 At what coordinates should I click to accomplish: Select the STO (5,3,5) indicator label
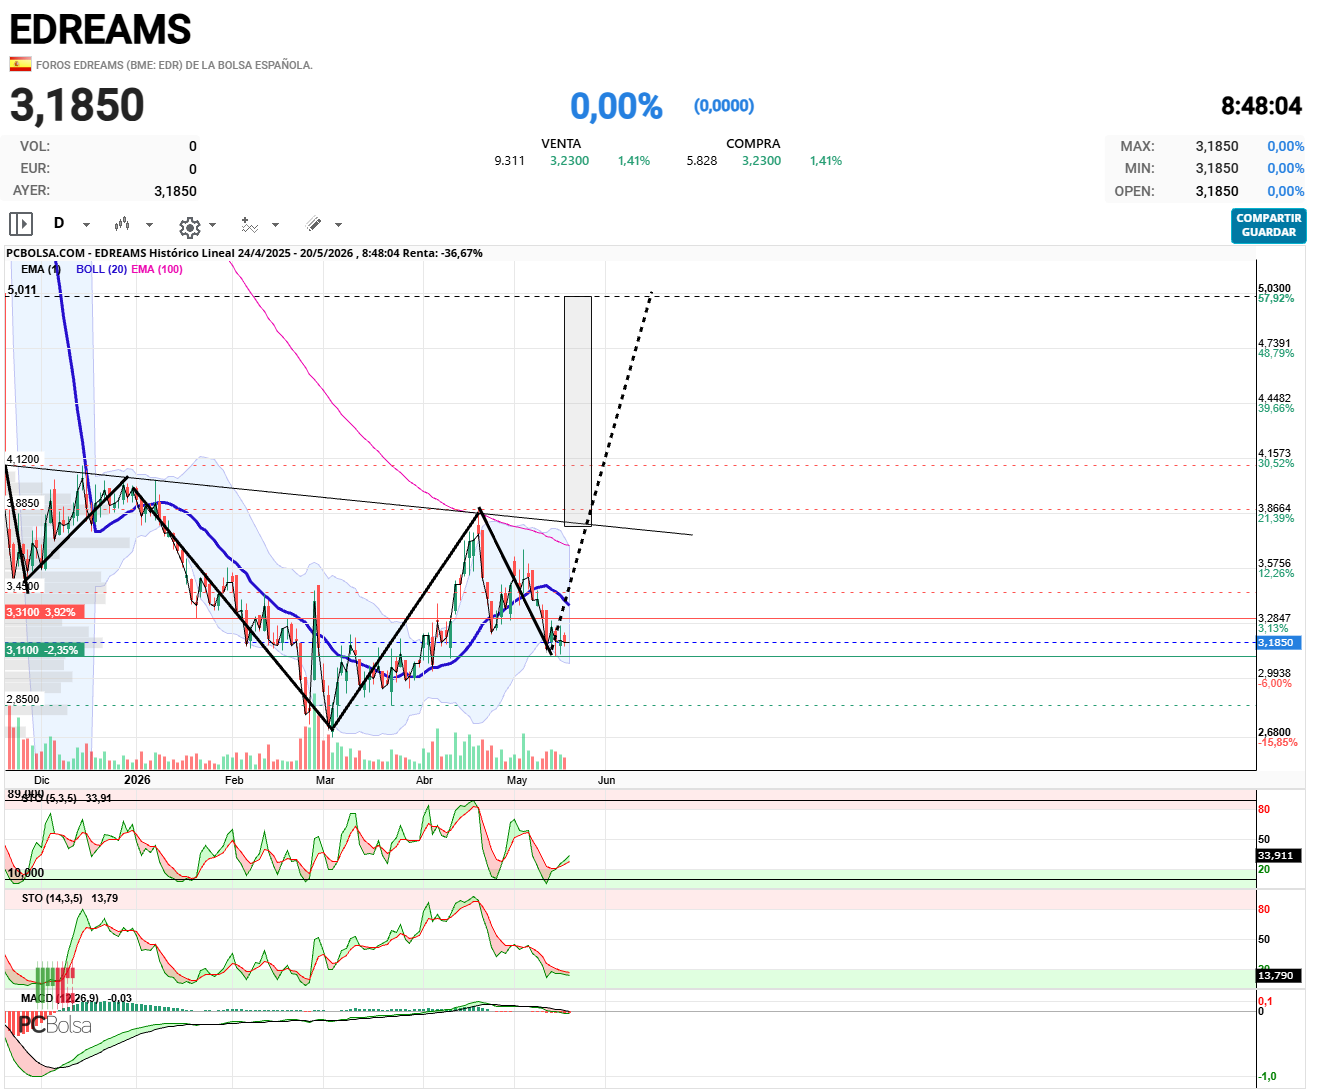tap(49, 798)
